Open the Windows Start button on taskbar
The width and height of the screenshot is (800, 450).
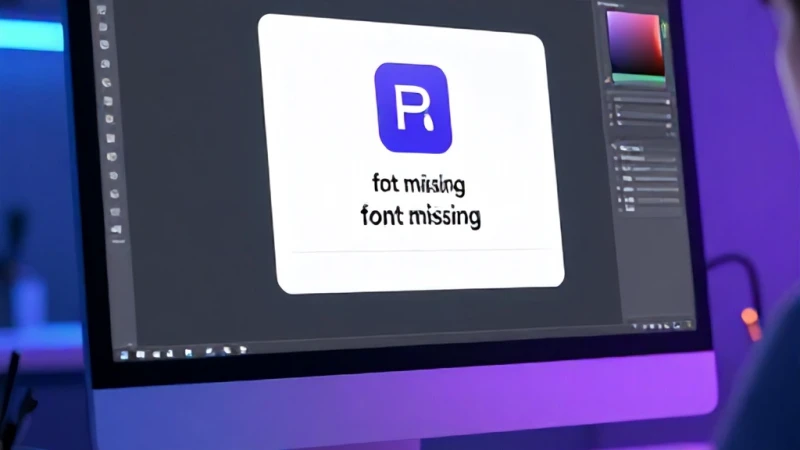124,355
